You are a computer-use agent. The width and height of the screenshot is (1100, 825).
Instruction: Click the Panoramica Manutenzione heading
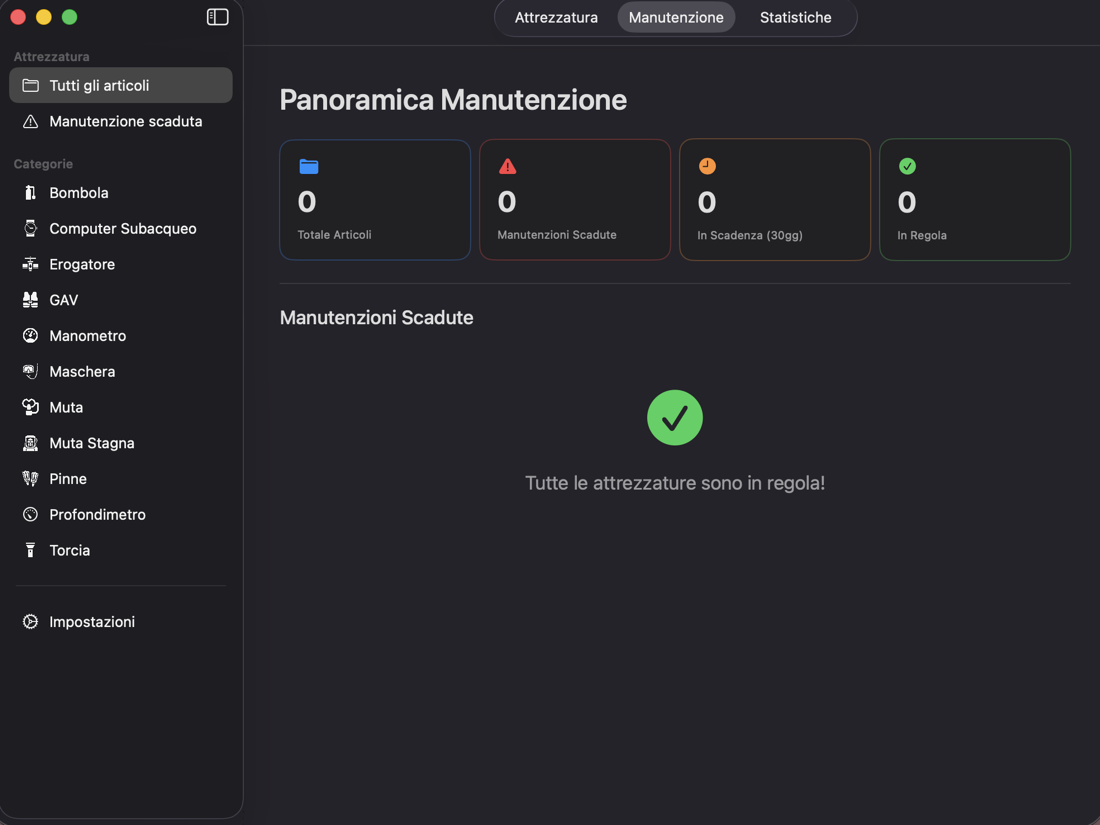coord(453,100)
